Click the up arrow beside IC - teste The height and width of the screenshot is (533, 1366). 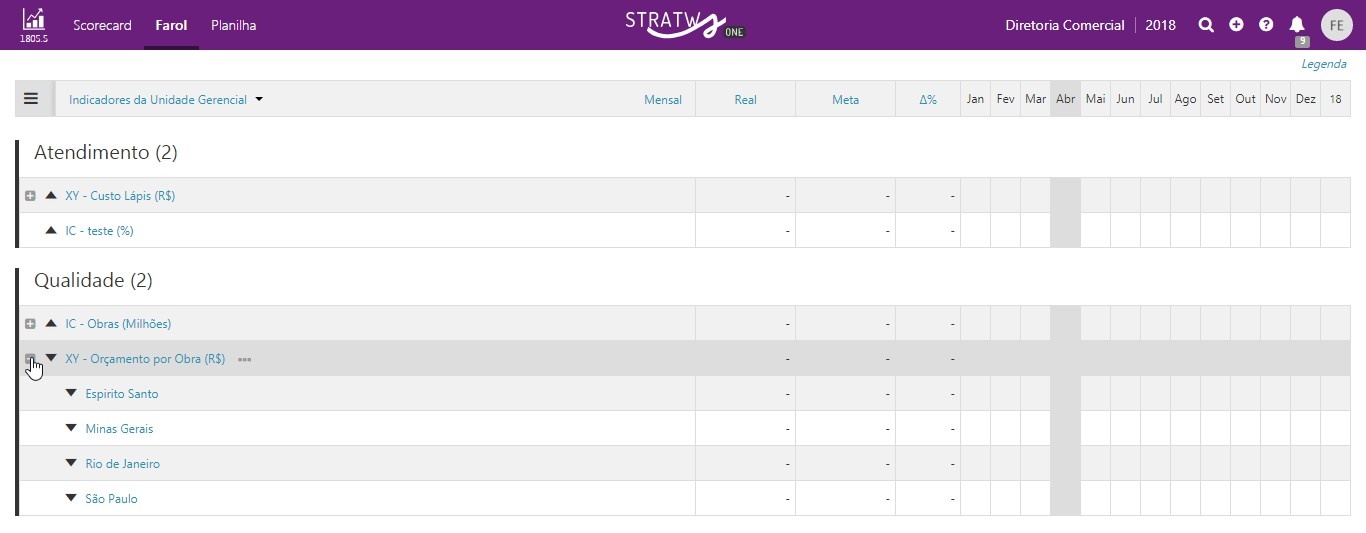51,230
